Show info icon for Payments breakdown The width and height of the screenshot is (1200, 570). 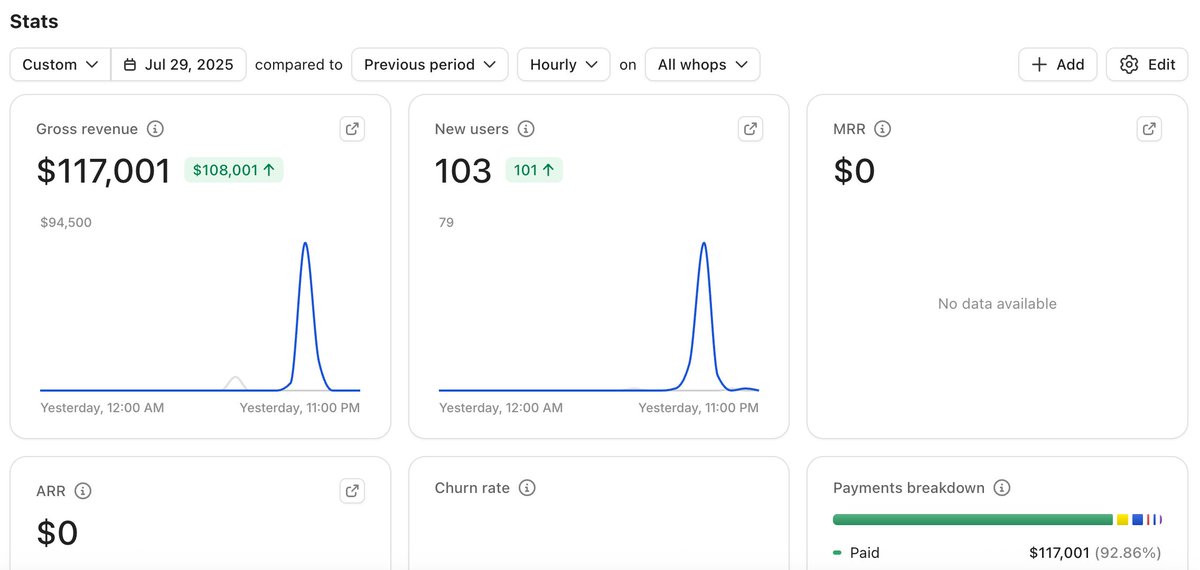click(x=1002, y=488)
